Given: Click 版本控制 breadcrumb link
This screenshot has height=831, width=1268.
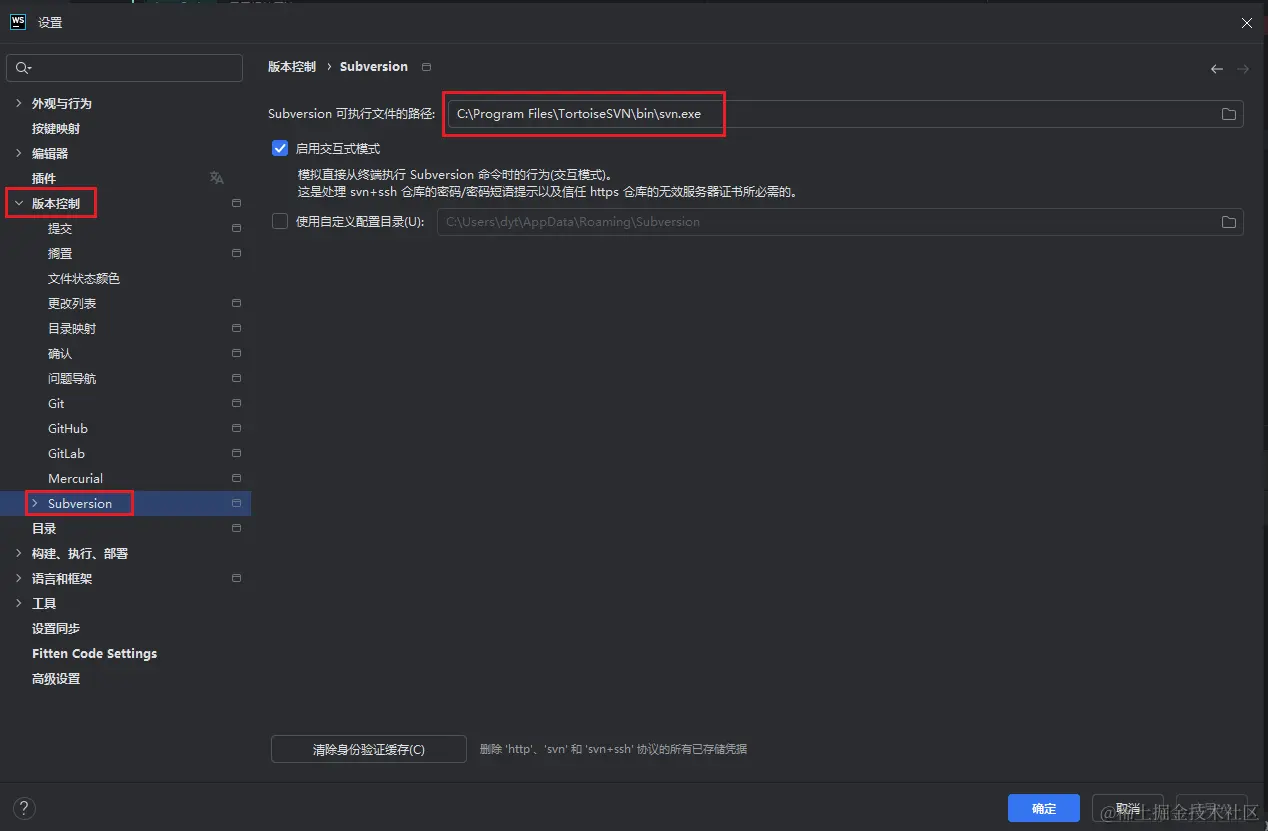Looking at the screenshot, I should point(292,67).
